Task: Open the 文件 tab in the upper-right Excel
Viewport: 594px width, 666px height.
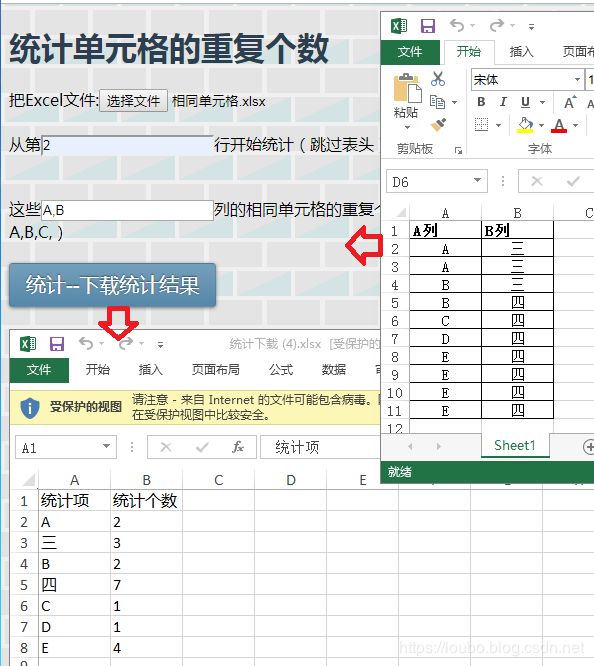Action: click(410, 52)
